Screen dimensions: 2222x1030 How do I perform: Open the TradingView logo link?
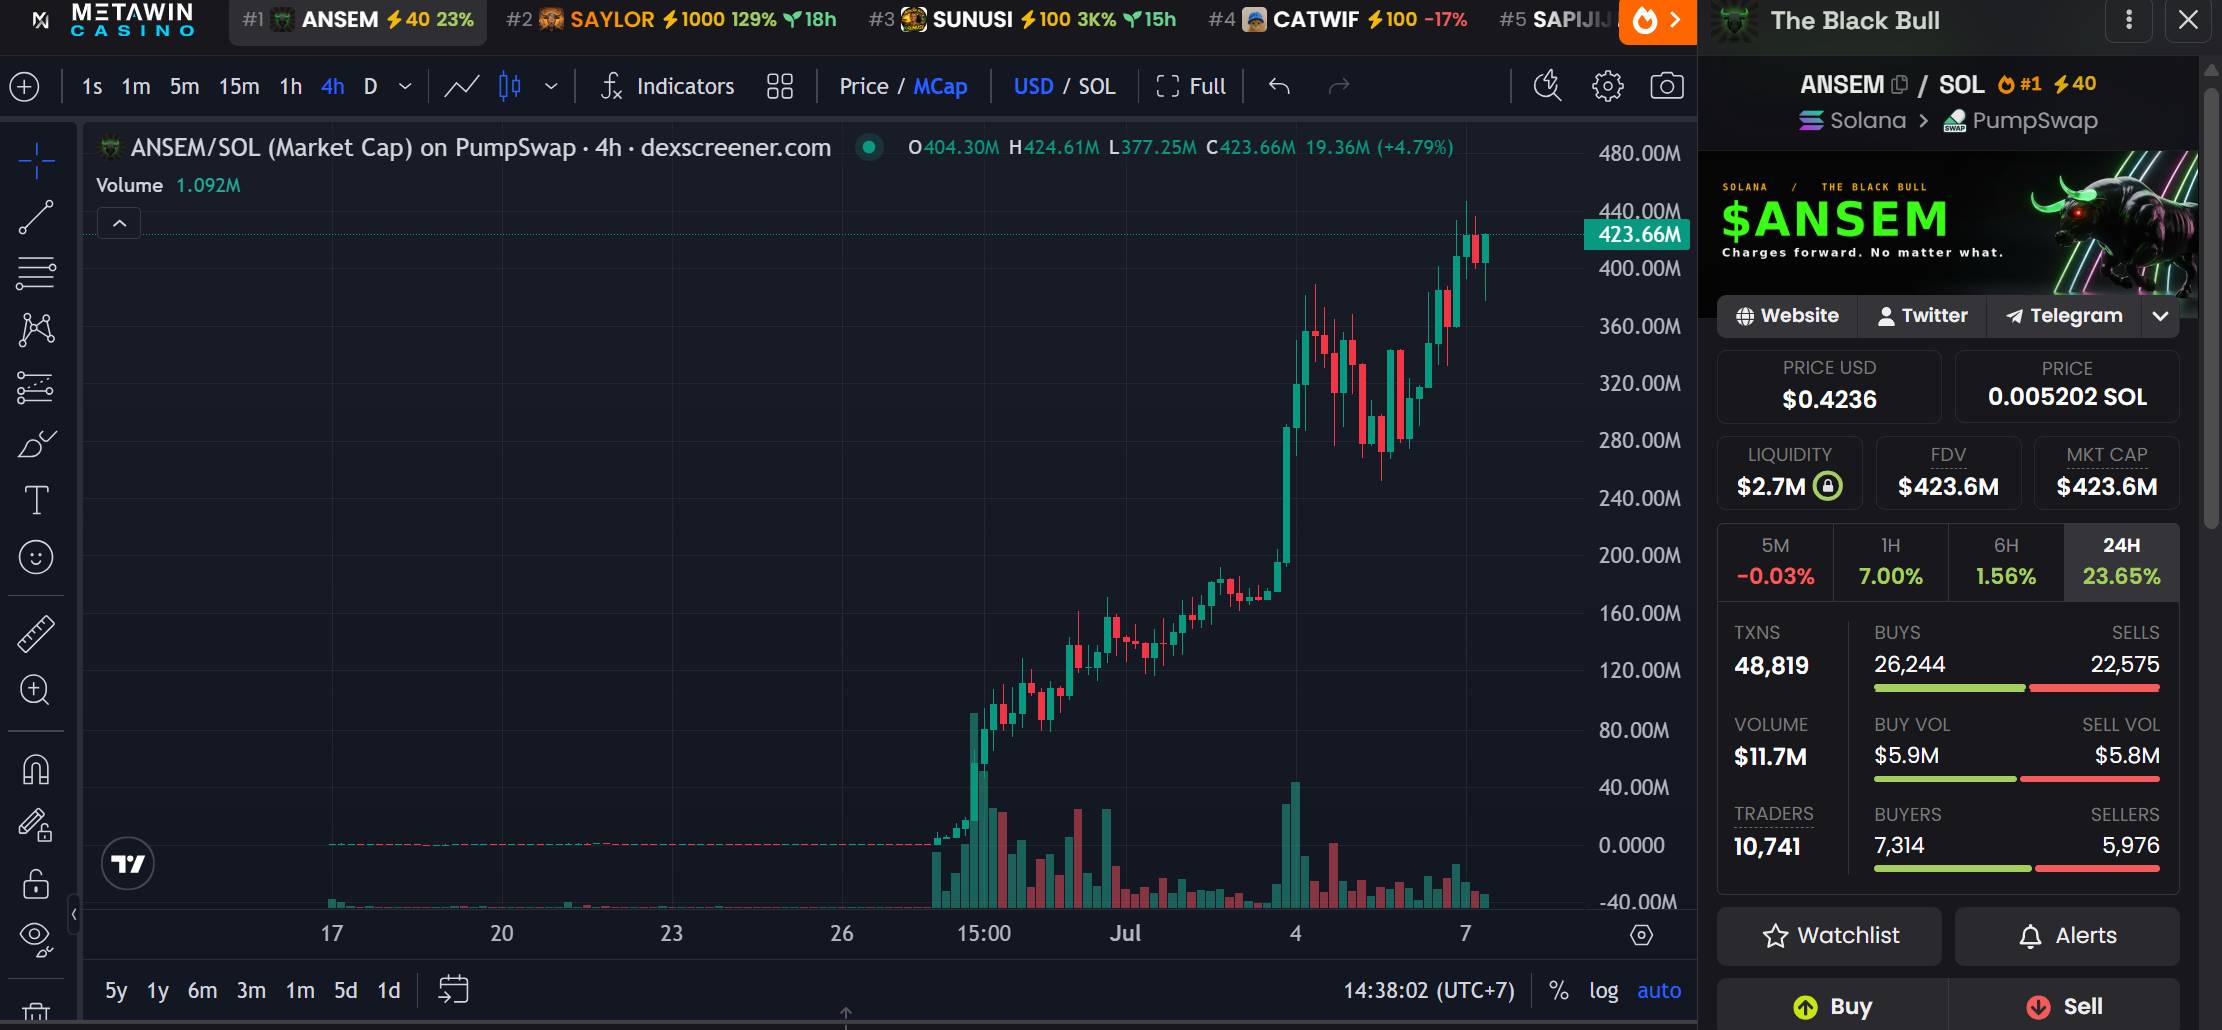[128, 864]
